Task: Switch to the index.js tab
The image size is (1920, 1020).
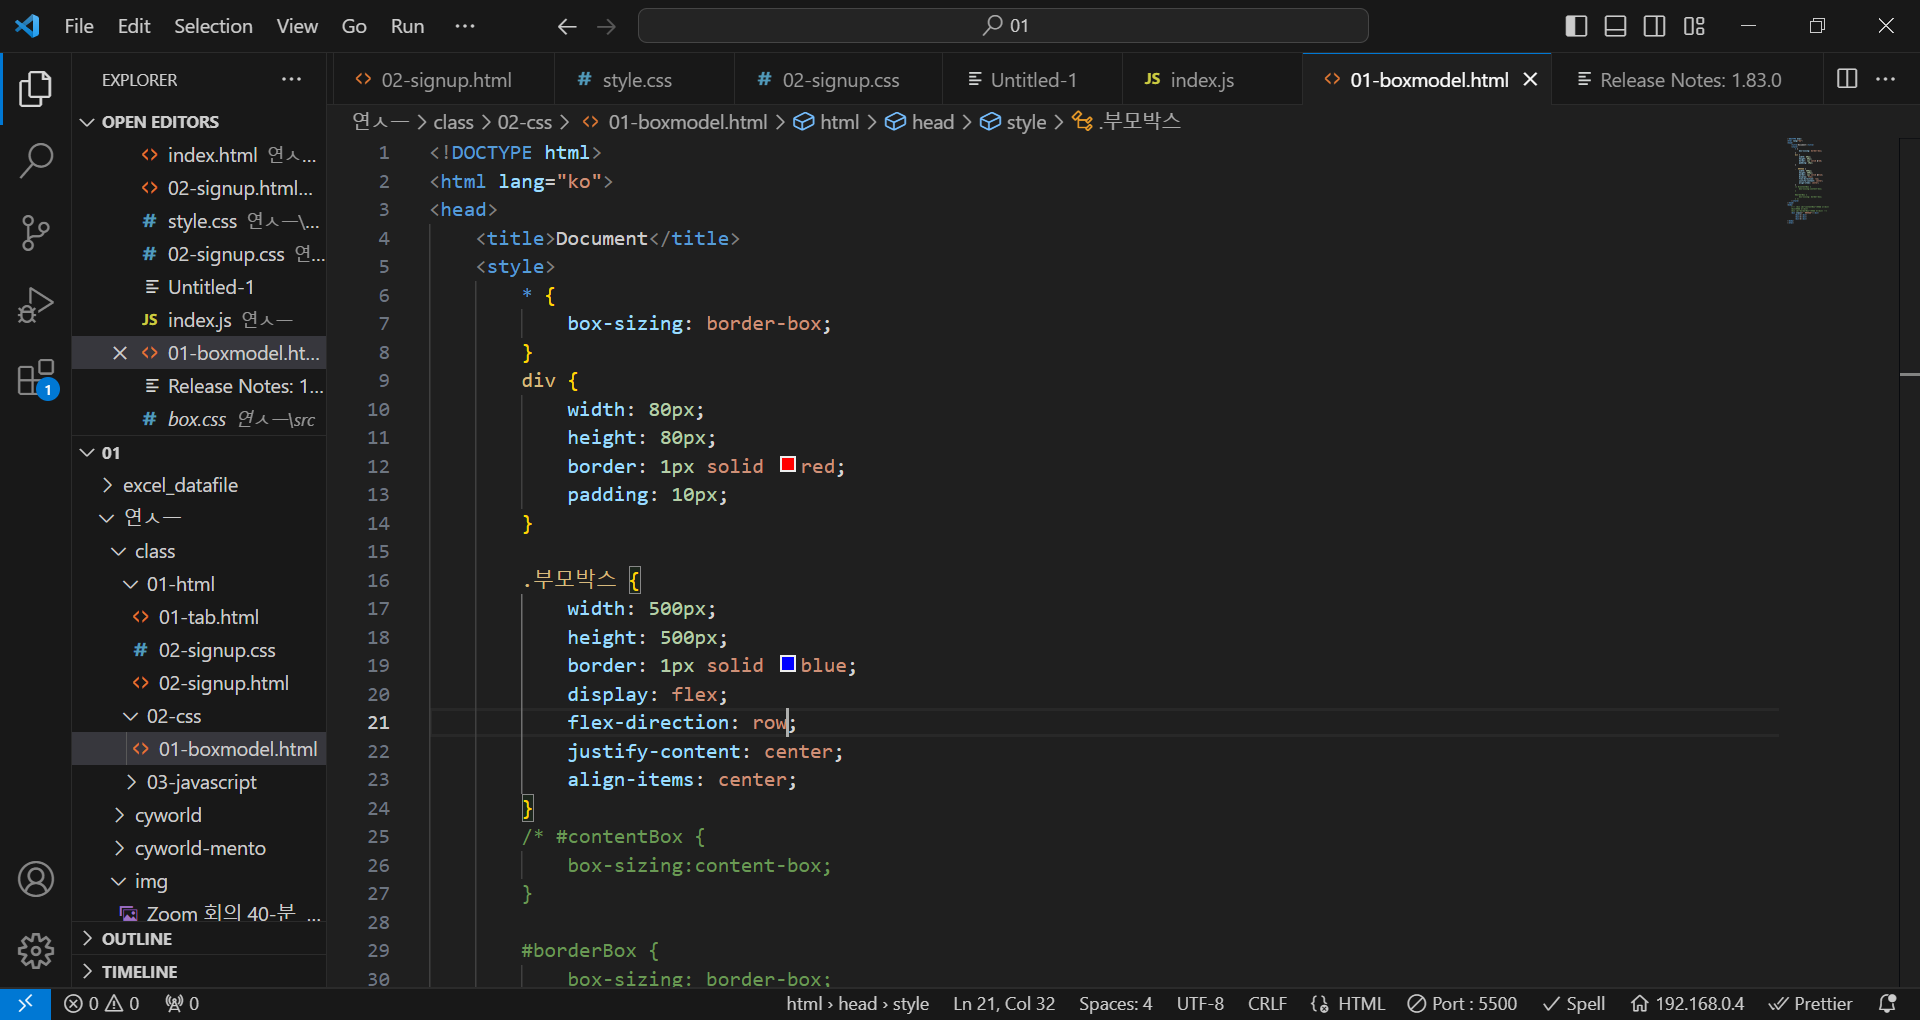Action: click(x=1211, y=79)
